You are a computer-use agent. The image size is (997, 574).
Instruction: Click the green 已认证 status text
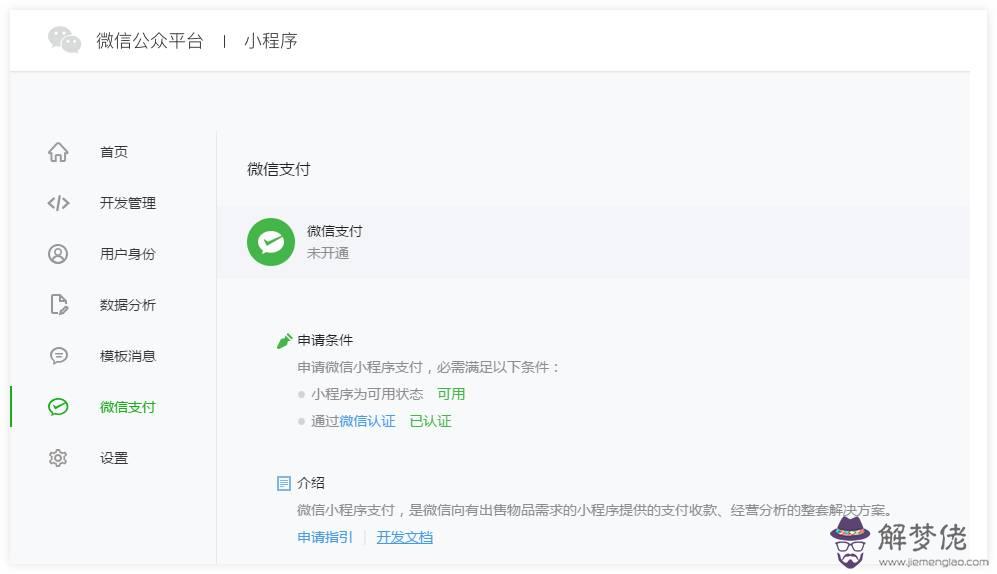tap(430, 421)
